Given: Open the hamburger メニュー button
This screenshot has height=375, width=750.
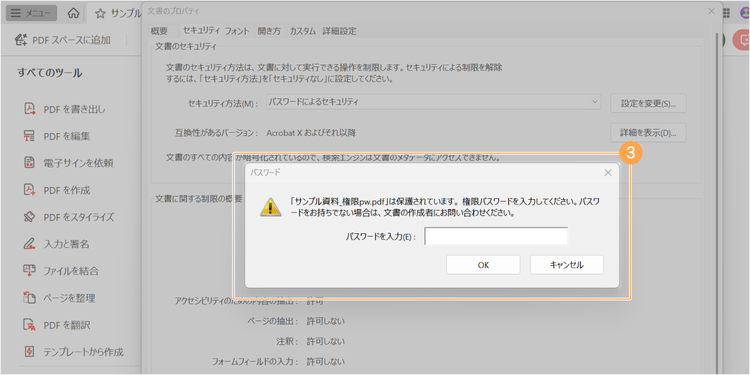Looking at the screenshot, I should tap(32, 13).
